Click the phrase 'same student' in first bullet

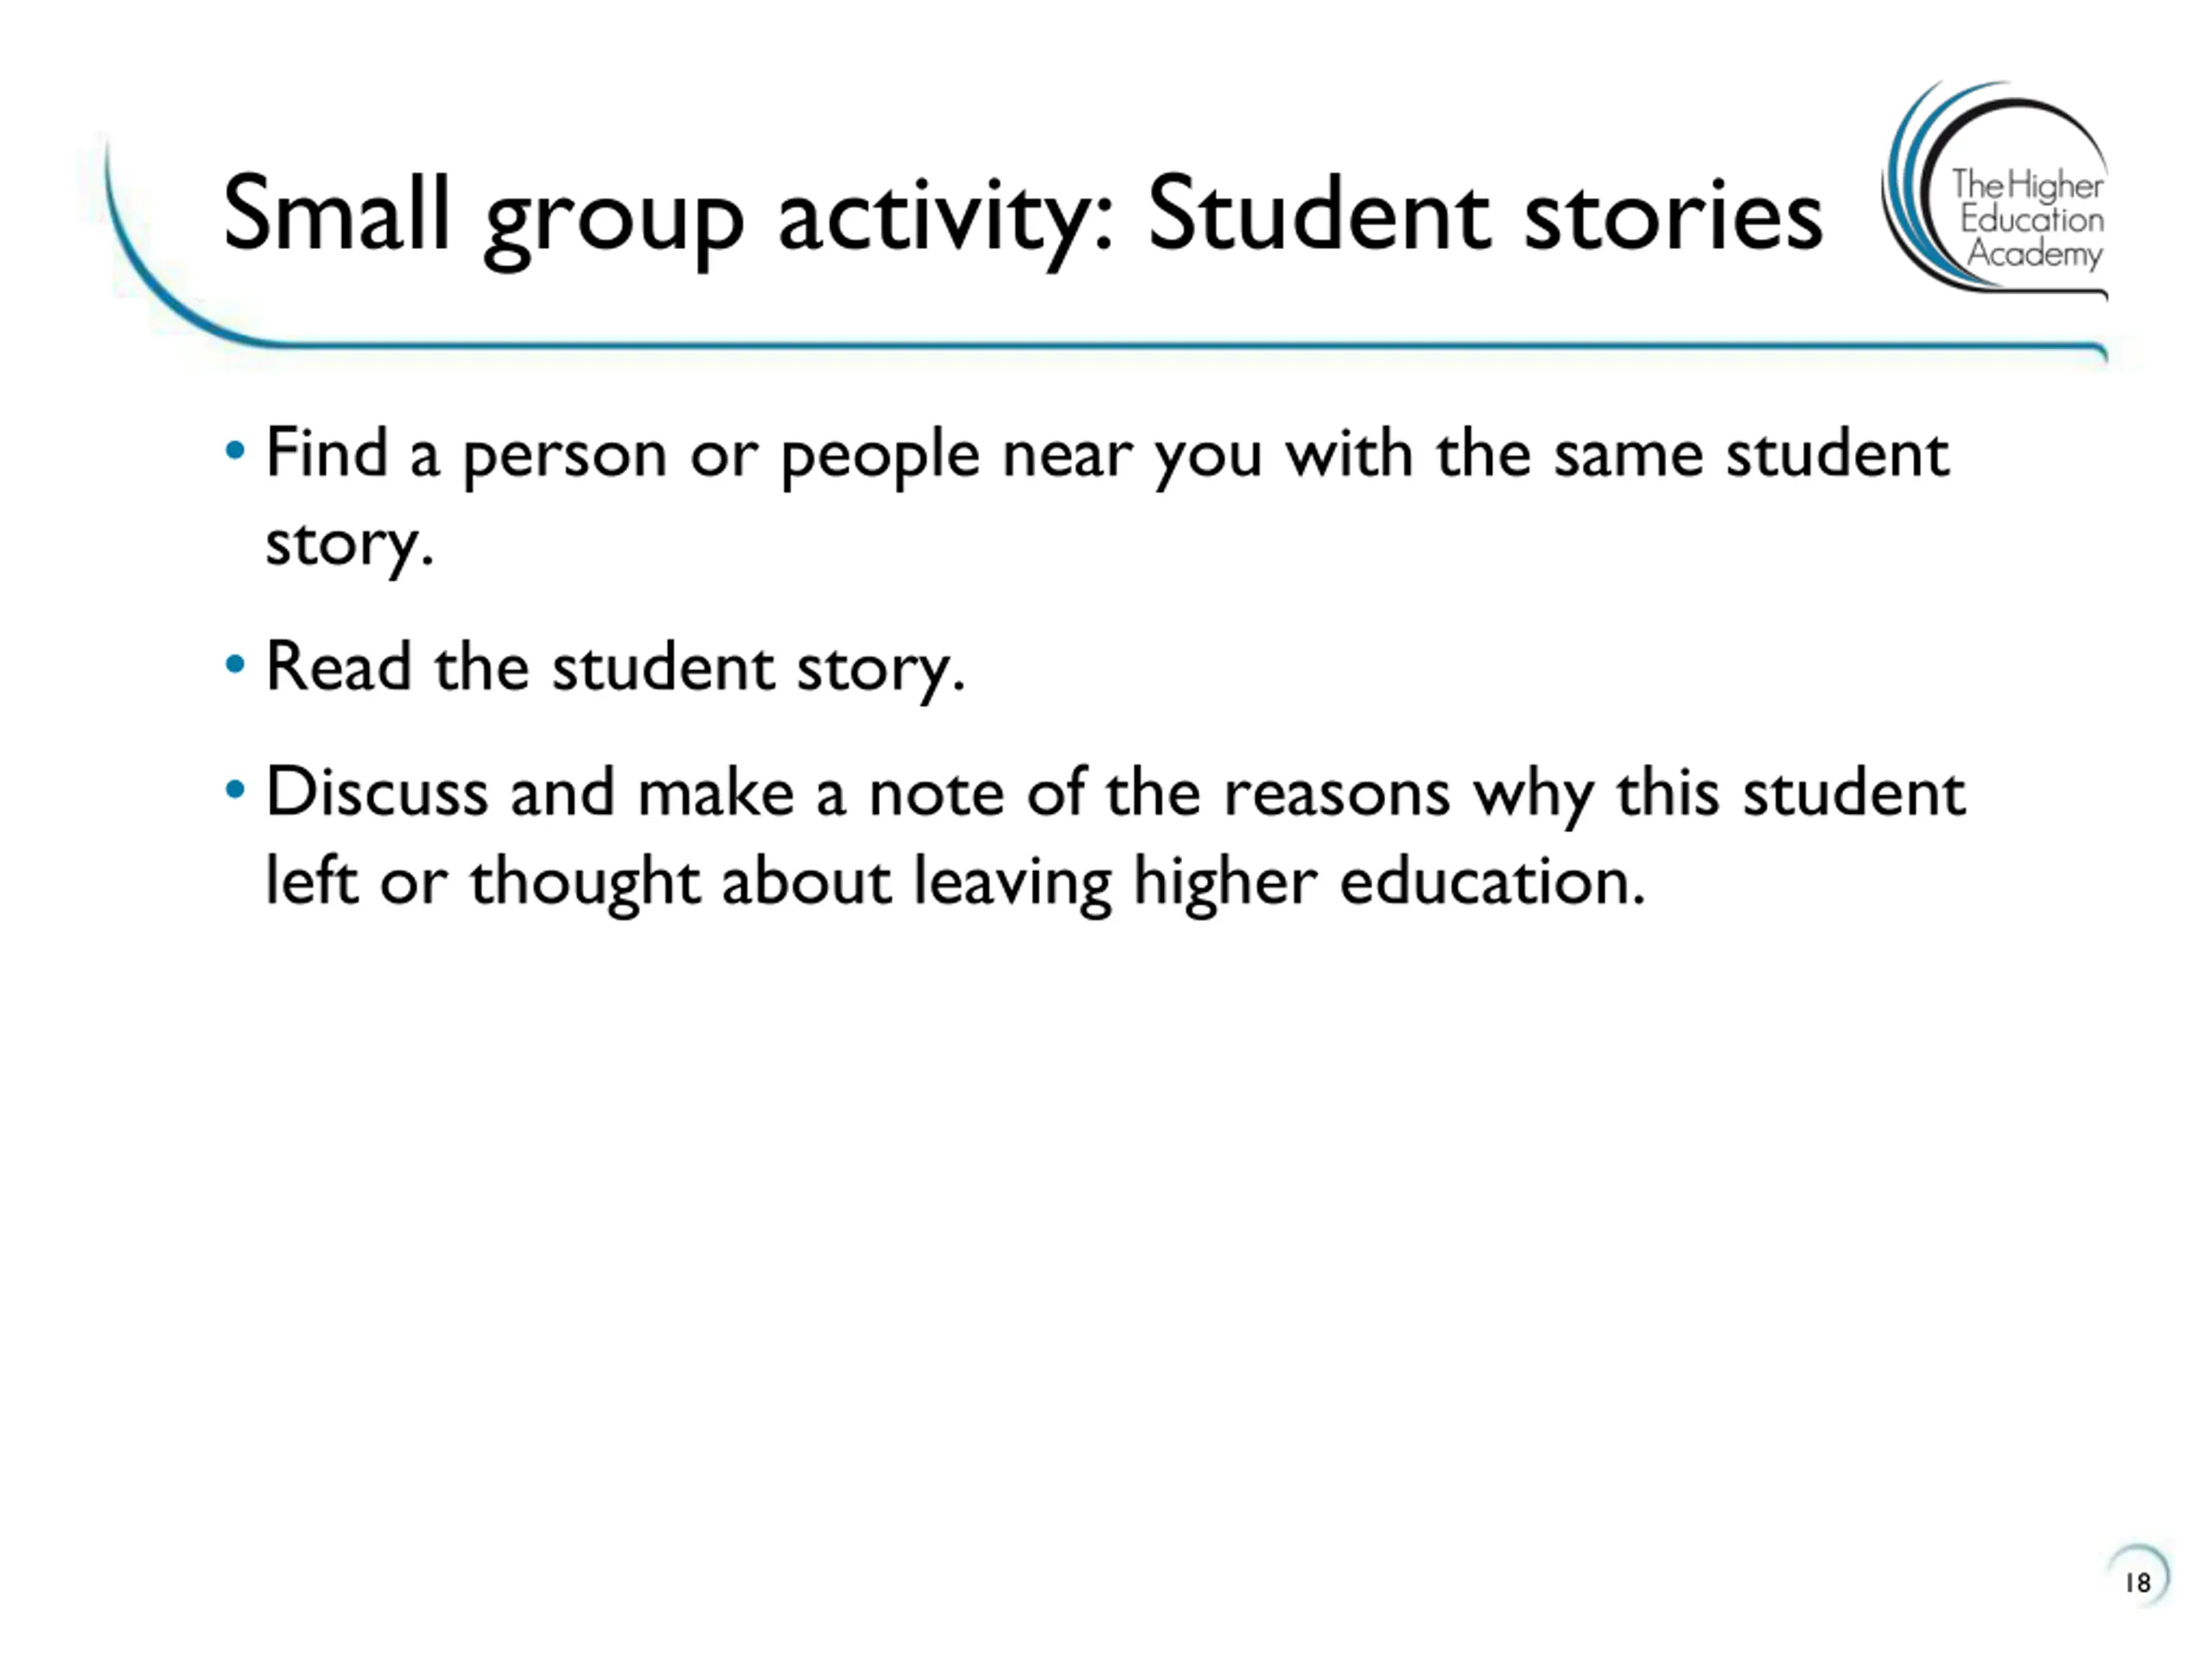click(1751, 455)
